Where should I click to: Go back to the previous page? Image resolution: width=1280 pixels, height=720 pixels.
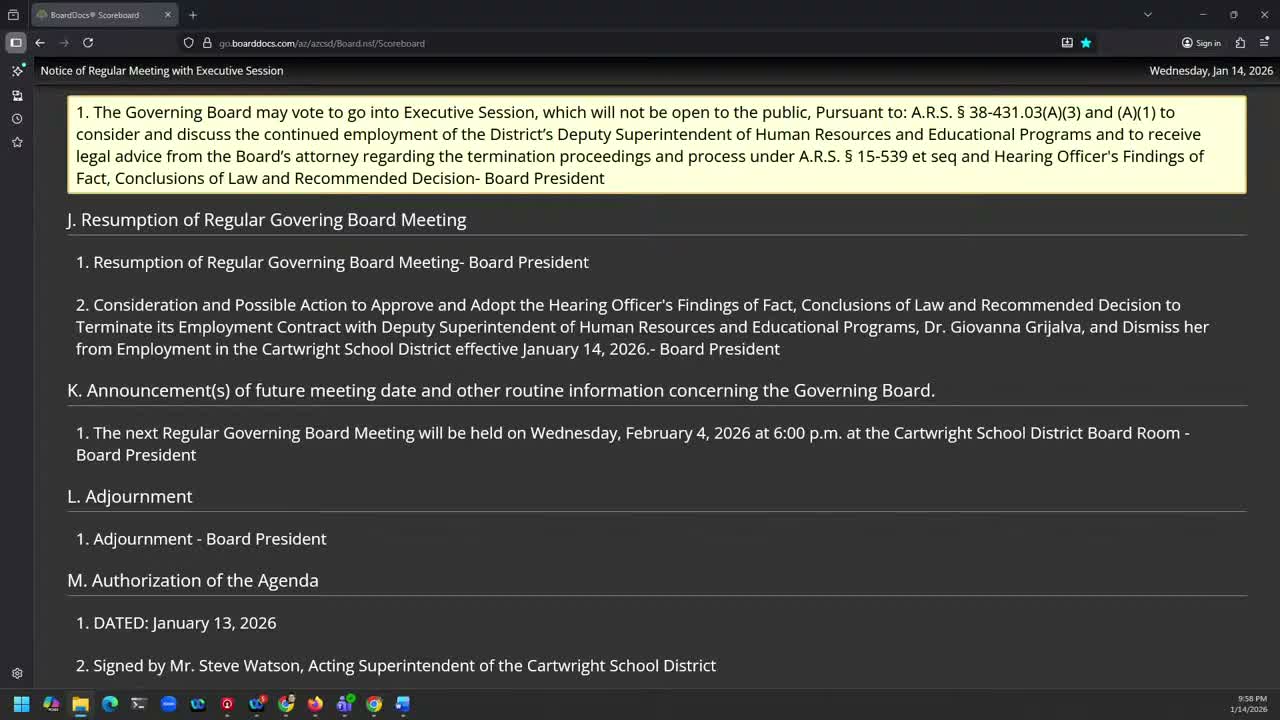pyautogui.click(x=40, y=43)
